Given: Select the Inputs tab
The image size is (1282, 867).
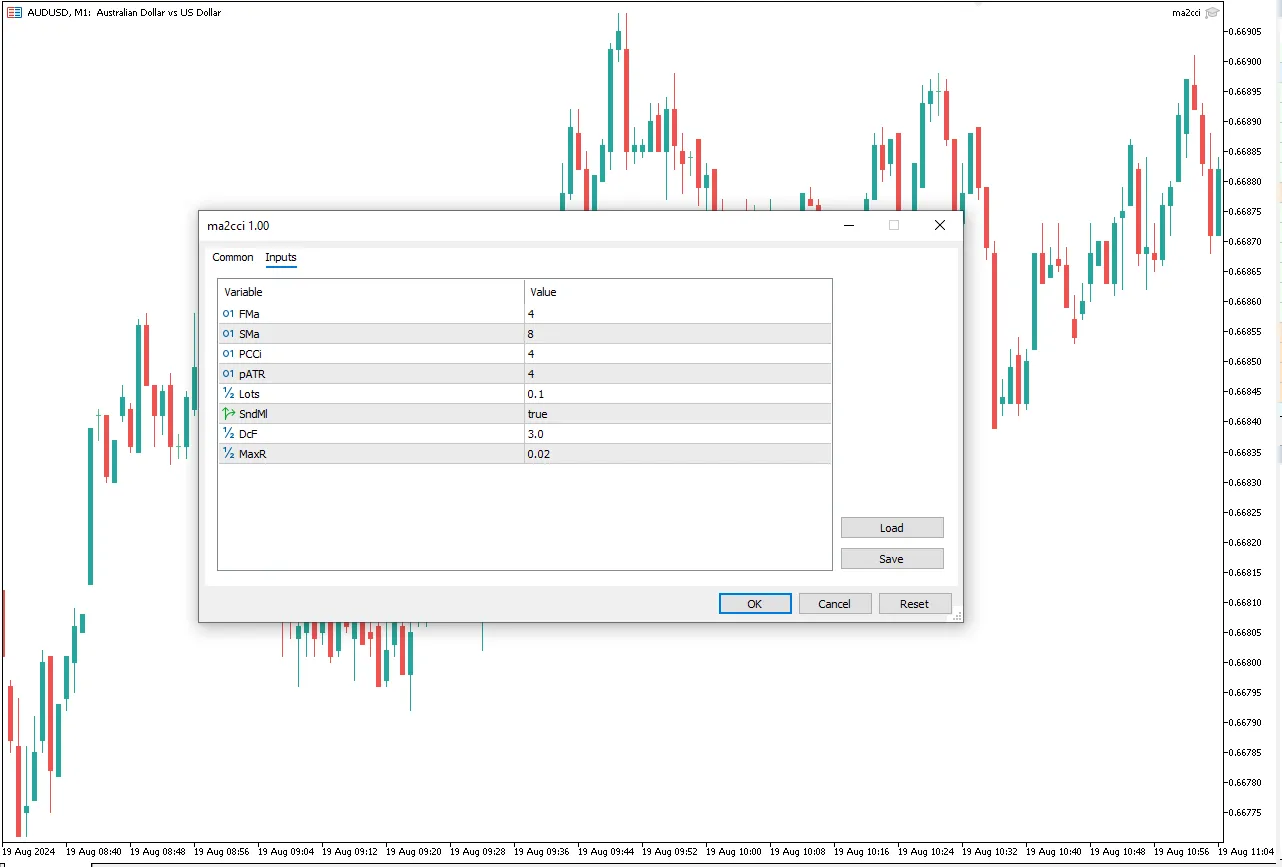Looking at the screenshot, I should pos(281,257).
